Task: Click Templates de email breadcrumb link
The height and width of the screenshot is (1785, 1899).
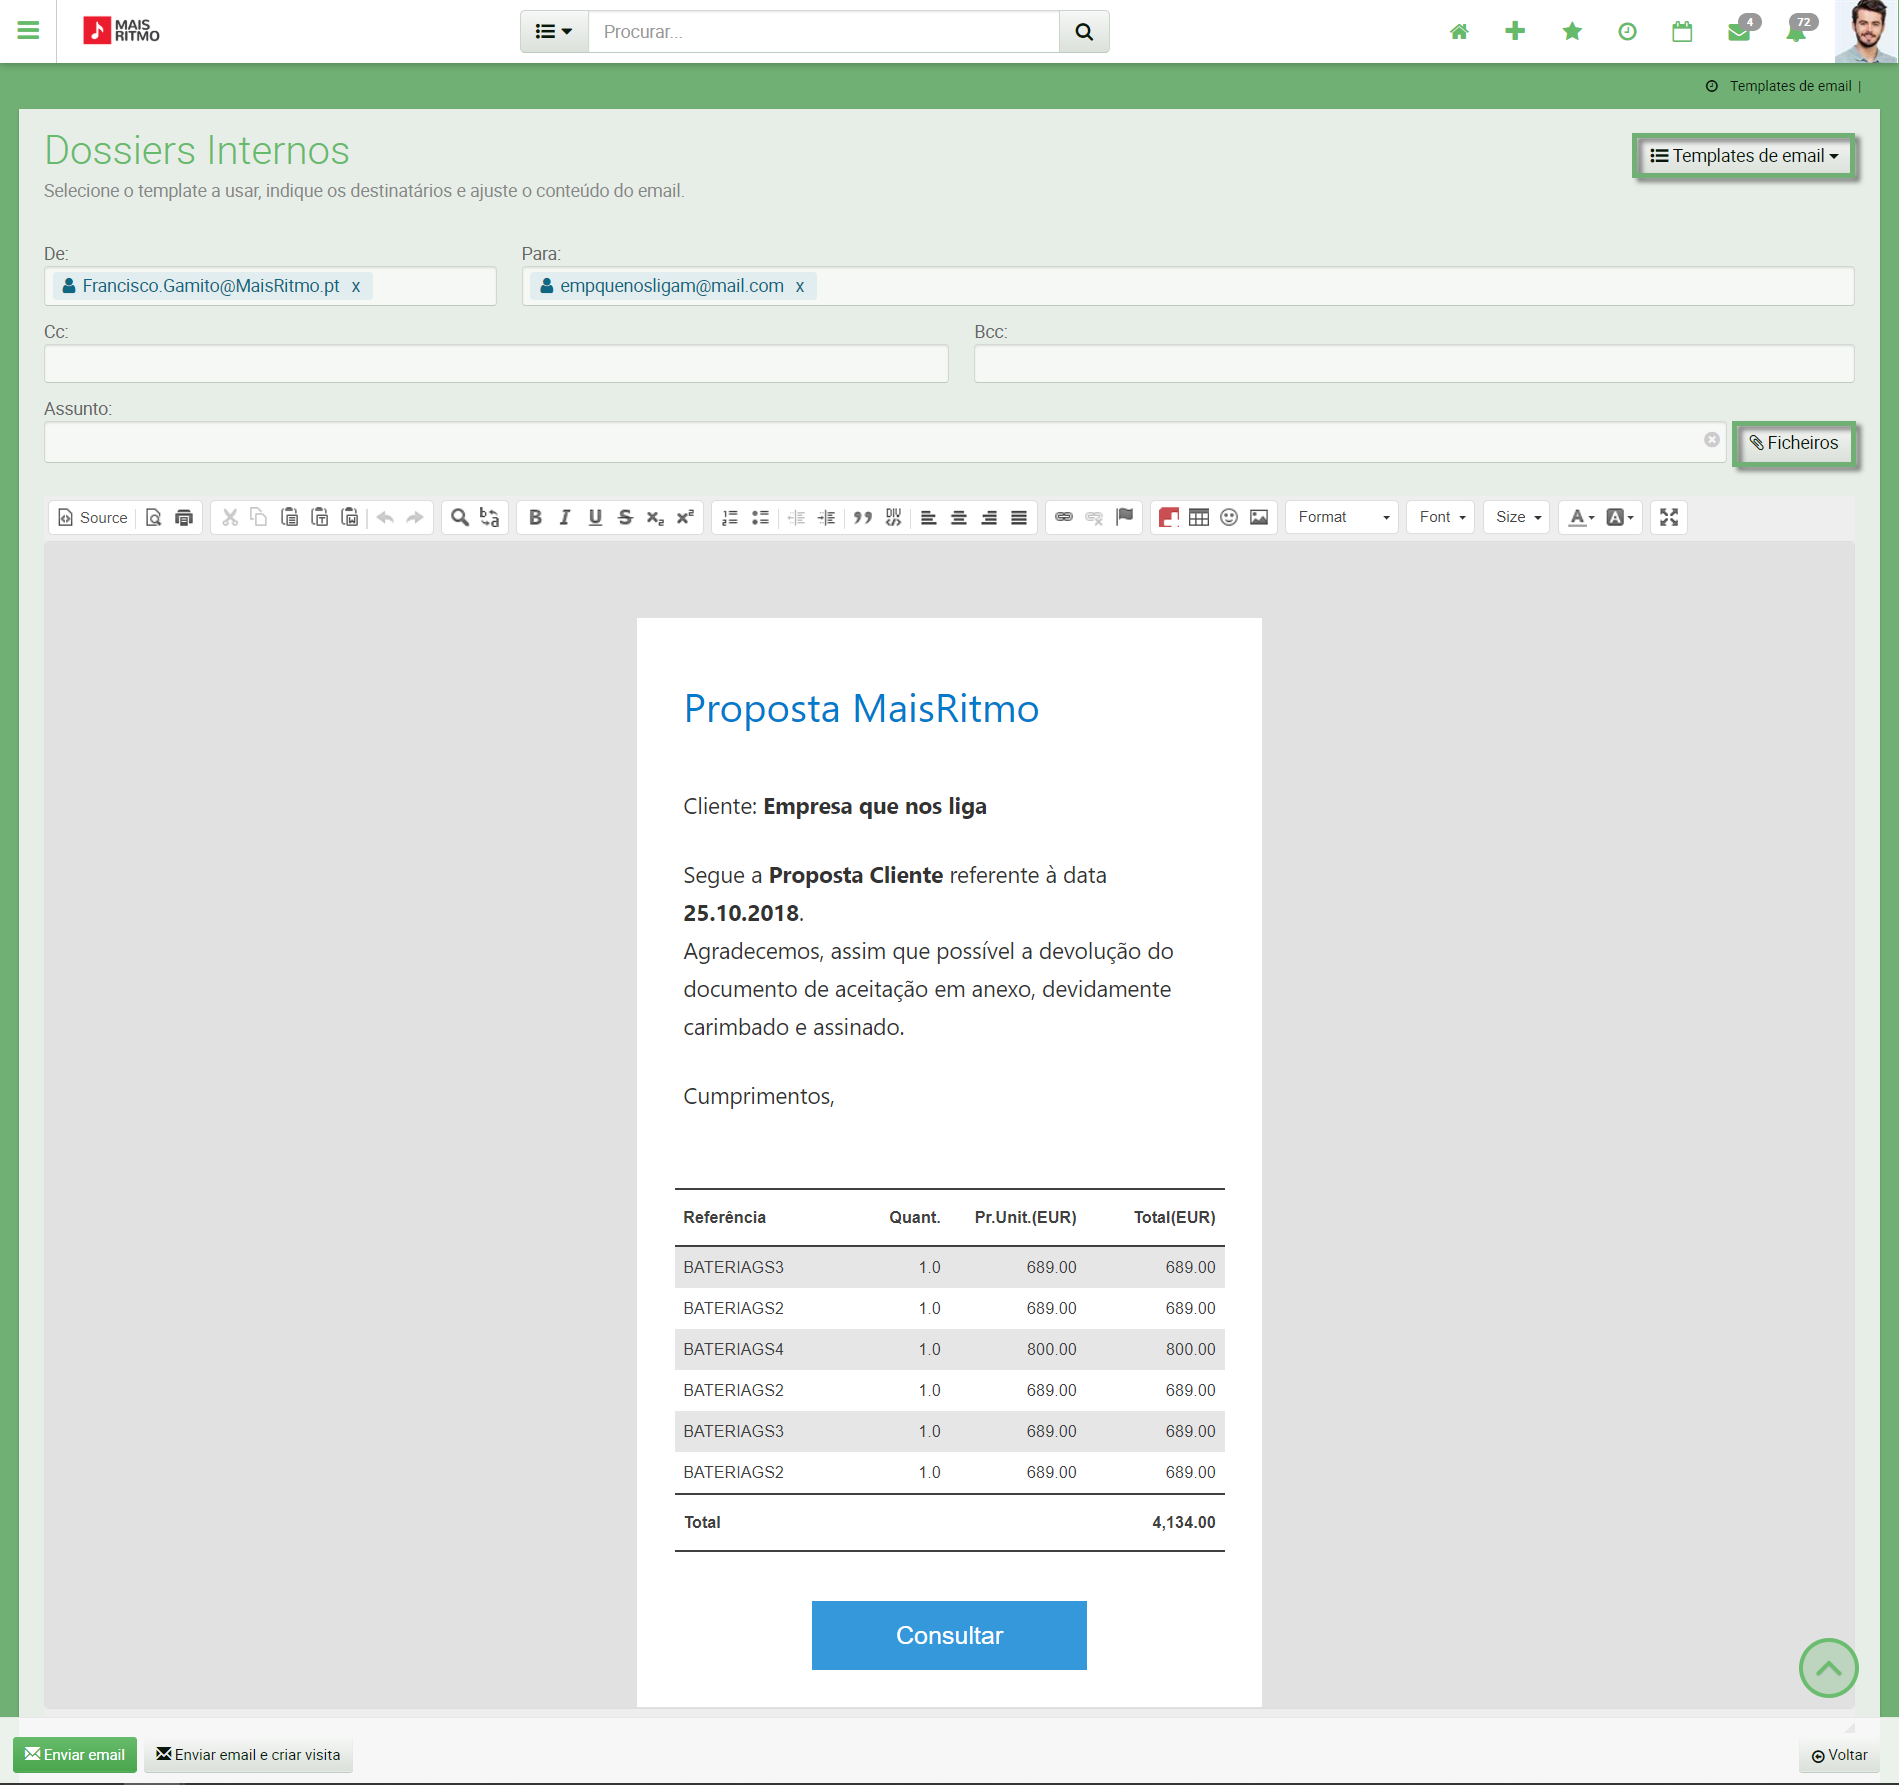Action: pyautogui.click(x=1790, y=86)
